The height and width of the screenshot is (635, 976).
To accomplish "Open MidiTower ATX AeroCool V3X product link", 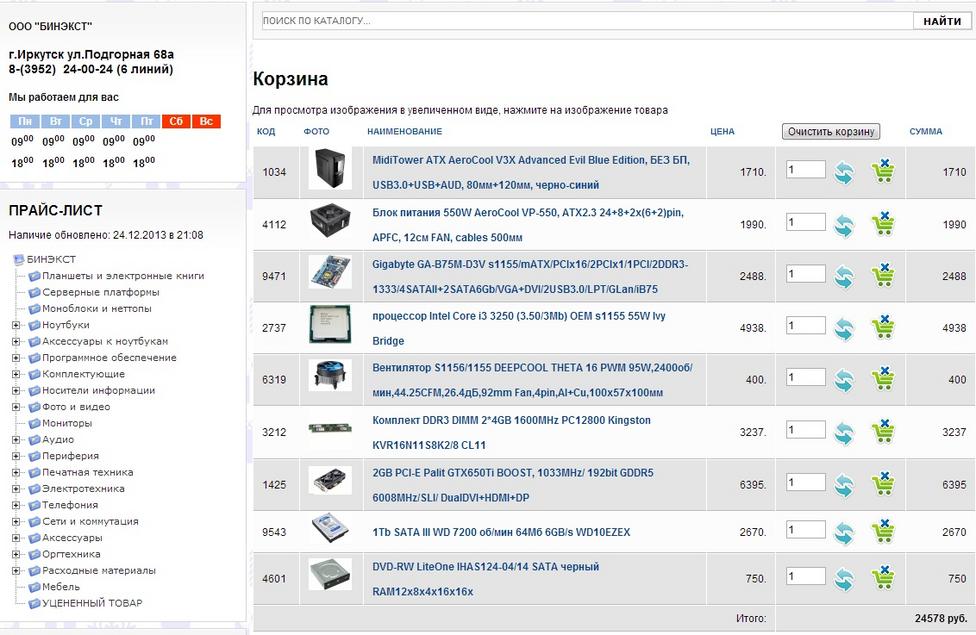I will [530, 172].
